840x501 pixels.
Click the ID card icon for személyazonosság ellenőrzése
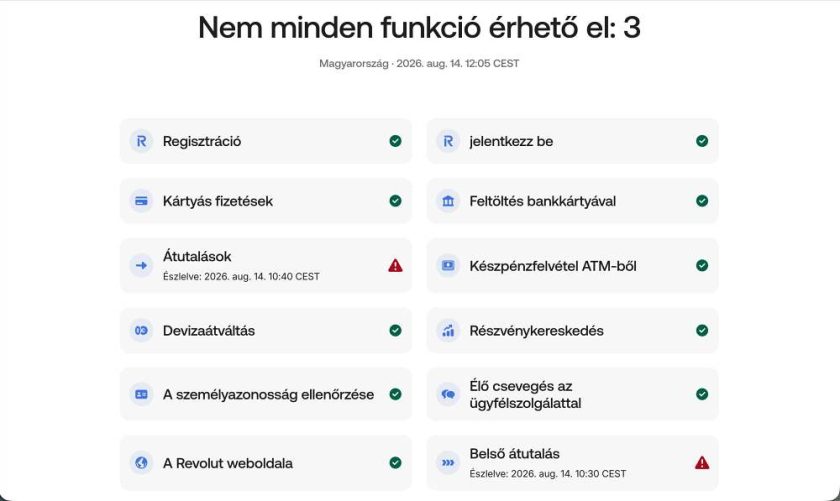(x=141, y=394)
